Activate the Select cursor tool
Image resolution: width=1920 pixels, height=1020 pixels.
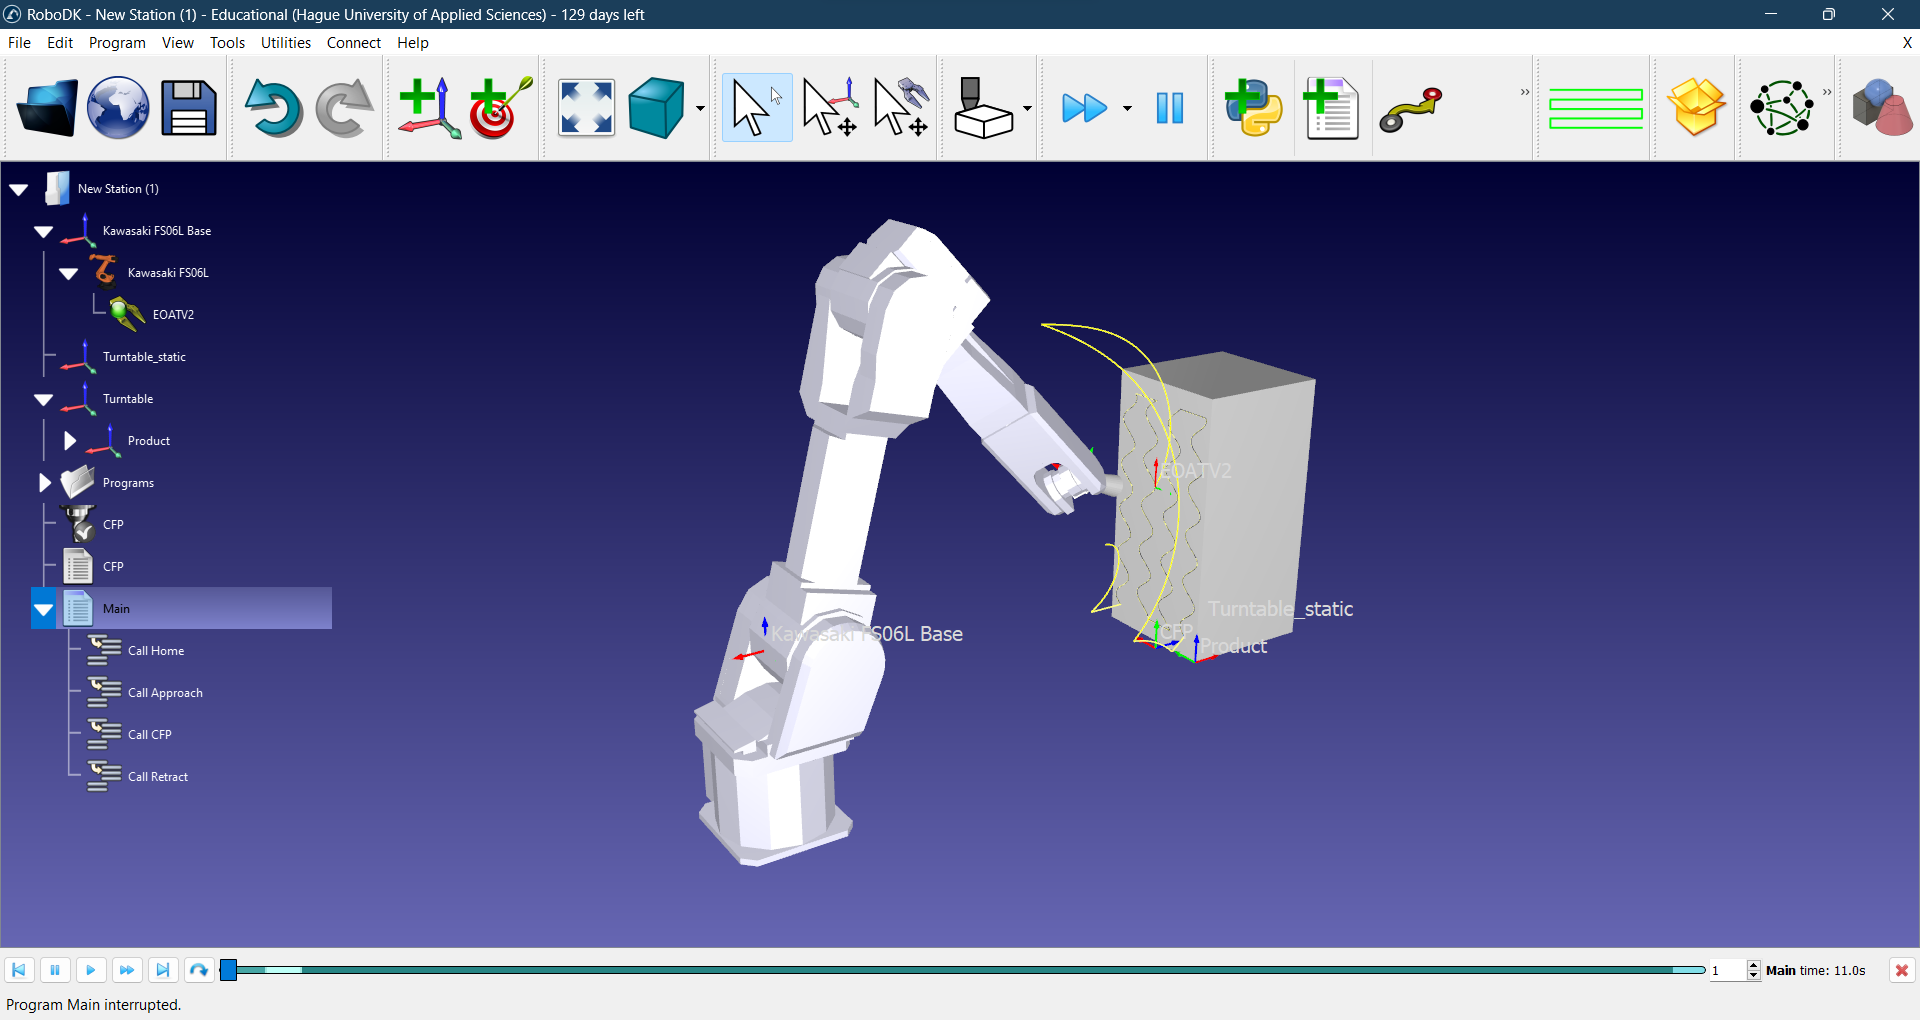tap(757, 108)
